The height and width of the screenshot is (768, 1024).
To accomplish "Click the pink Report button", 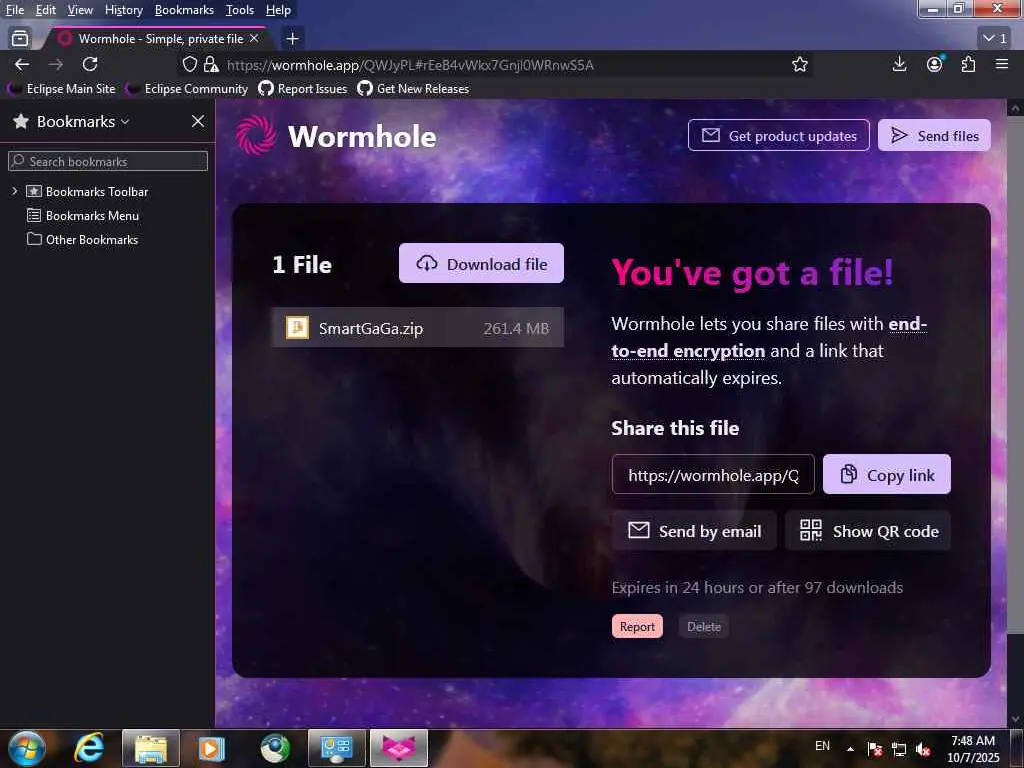I will pos(637,626).
